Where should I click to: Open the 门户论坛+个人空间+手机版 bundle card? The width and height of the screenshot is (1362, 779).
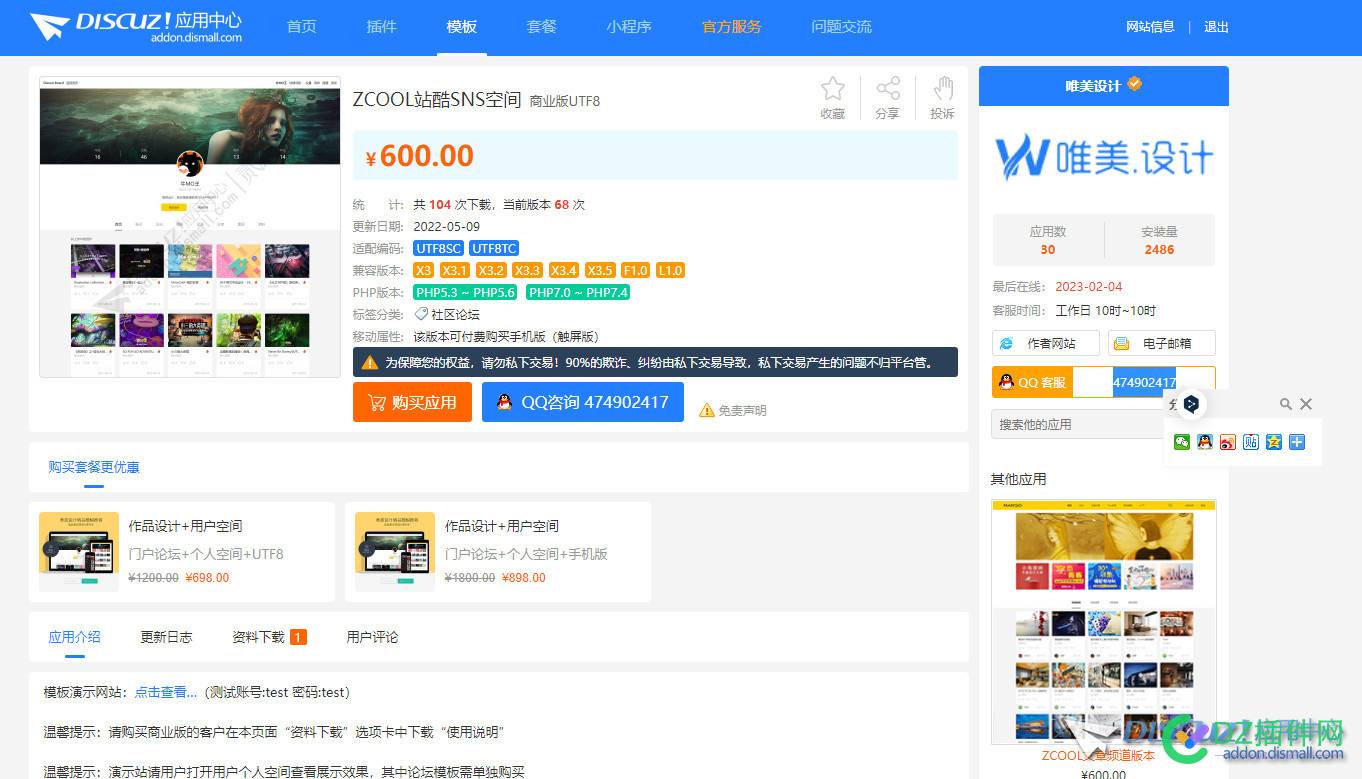point(498,552)
